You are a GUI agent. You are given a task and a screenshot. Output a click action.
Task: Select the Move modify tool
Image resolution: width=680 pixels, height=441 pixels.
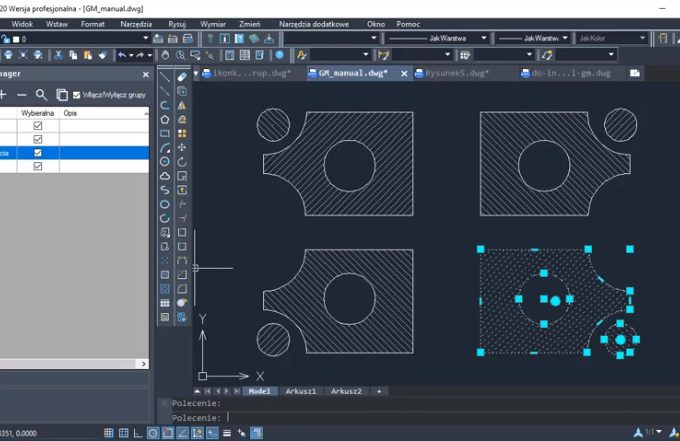182,147
